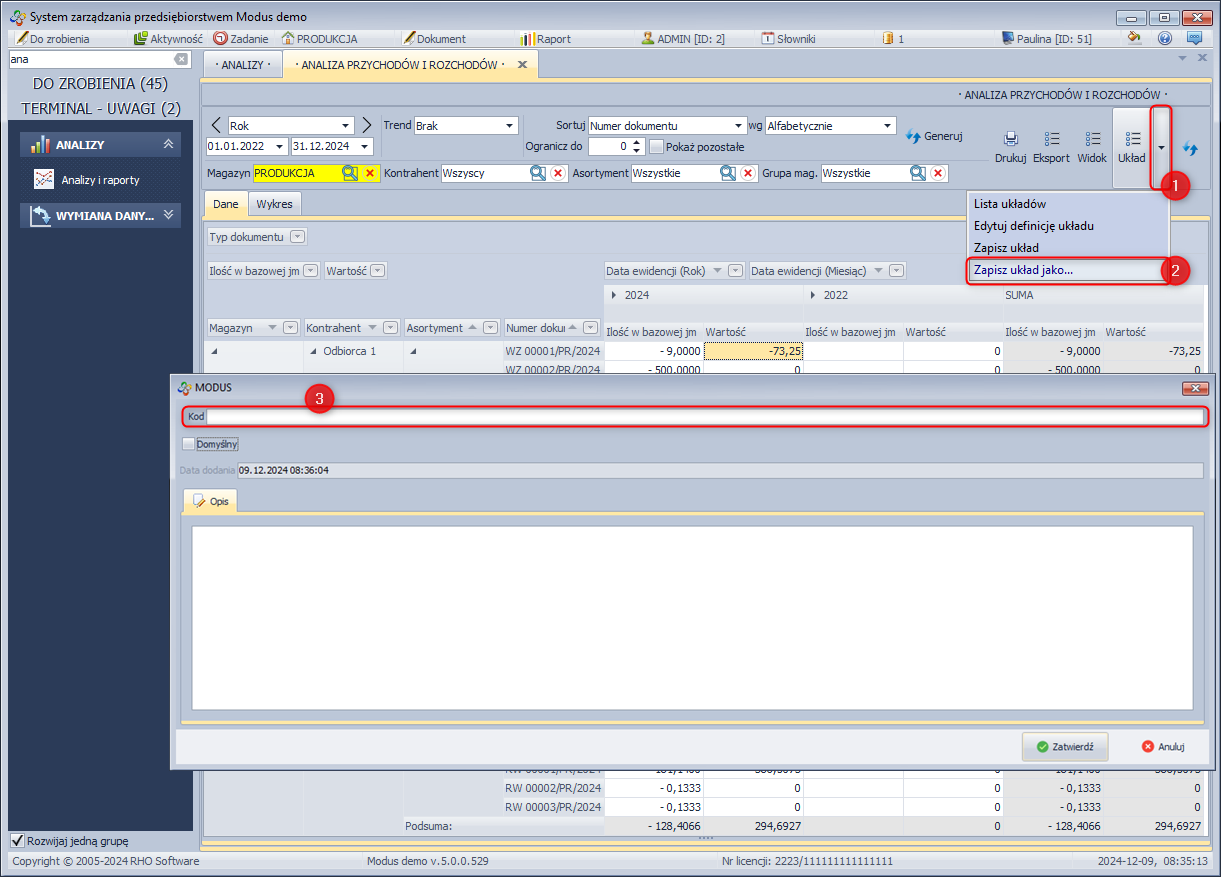Click the Widok toolbar icon
The width and height of the screenshot is (1221, 877).
pos(1092,140)
